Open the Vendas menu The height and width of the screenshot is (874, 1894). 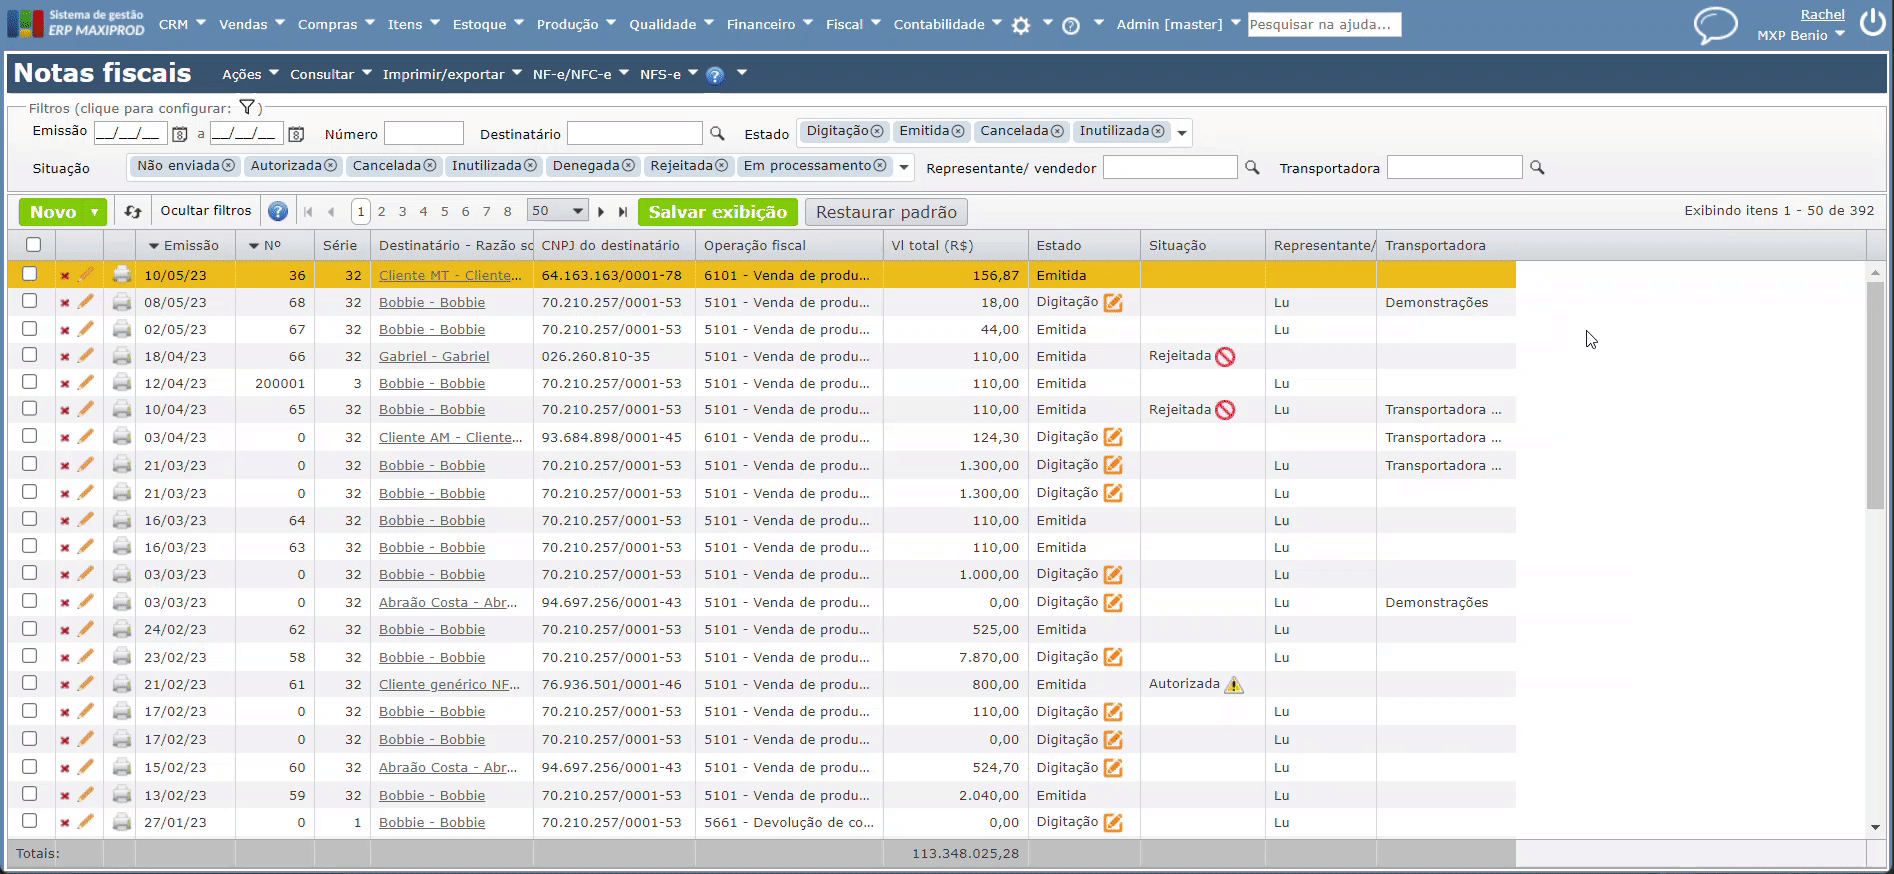coord(252,24)
